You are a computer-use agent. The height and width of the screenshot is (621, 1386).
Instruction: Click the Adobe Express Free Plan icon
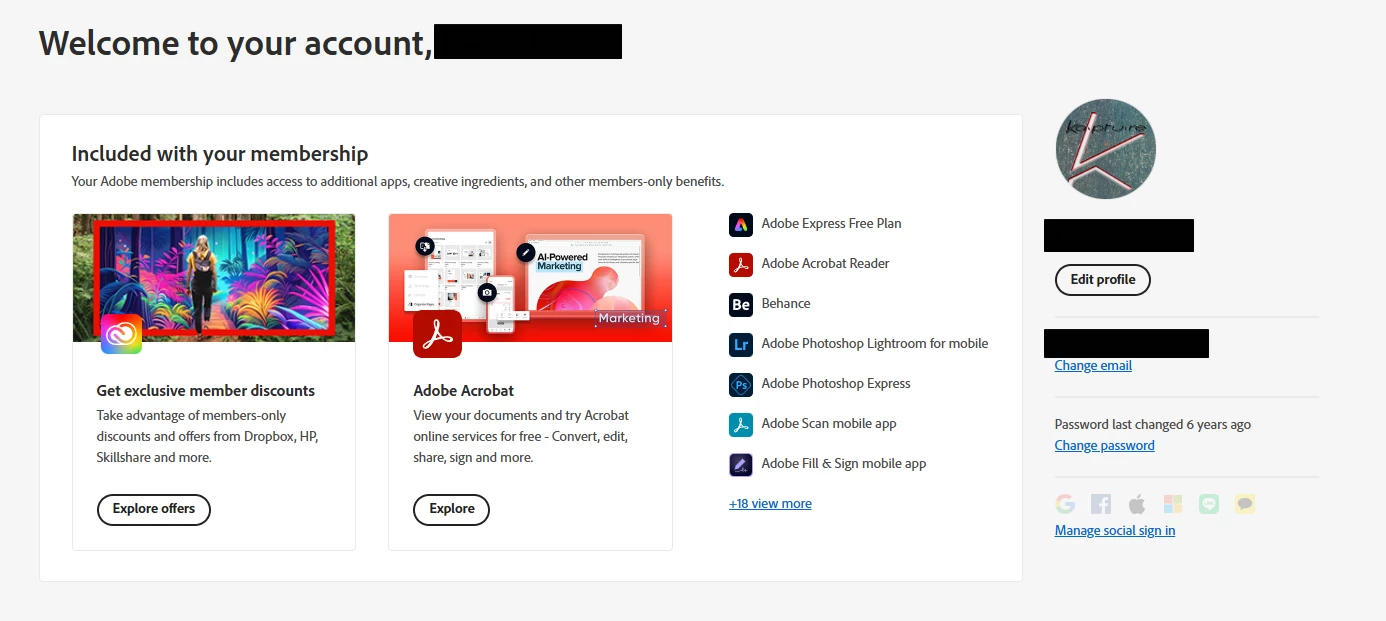pyautogui.click(x=741, y=224)
